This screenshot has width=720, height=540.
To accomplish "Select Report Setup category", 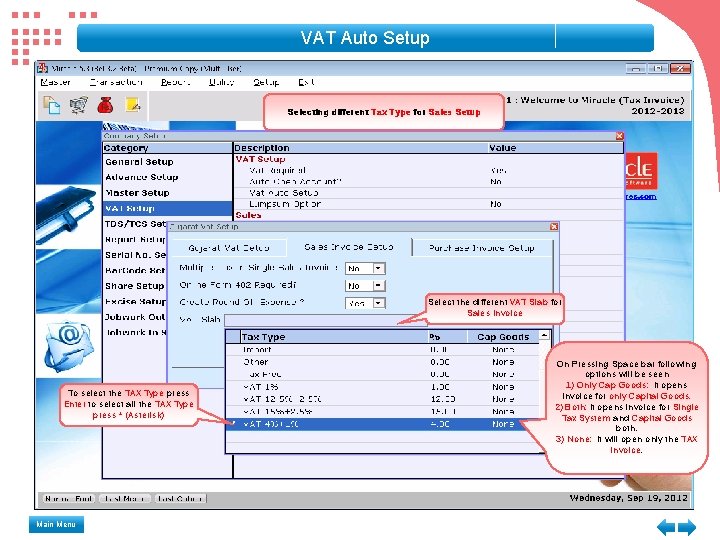I will [135, 239].
